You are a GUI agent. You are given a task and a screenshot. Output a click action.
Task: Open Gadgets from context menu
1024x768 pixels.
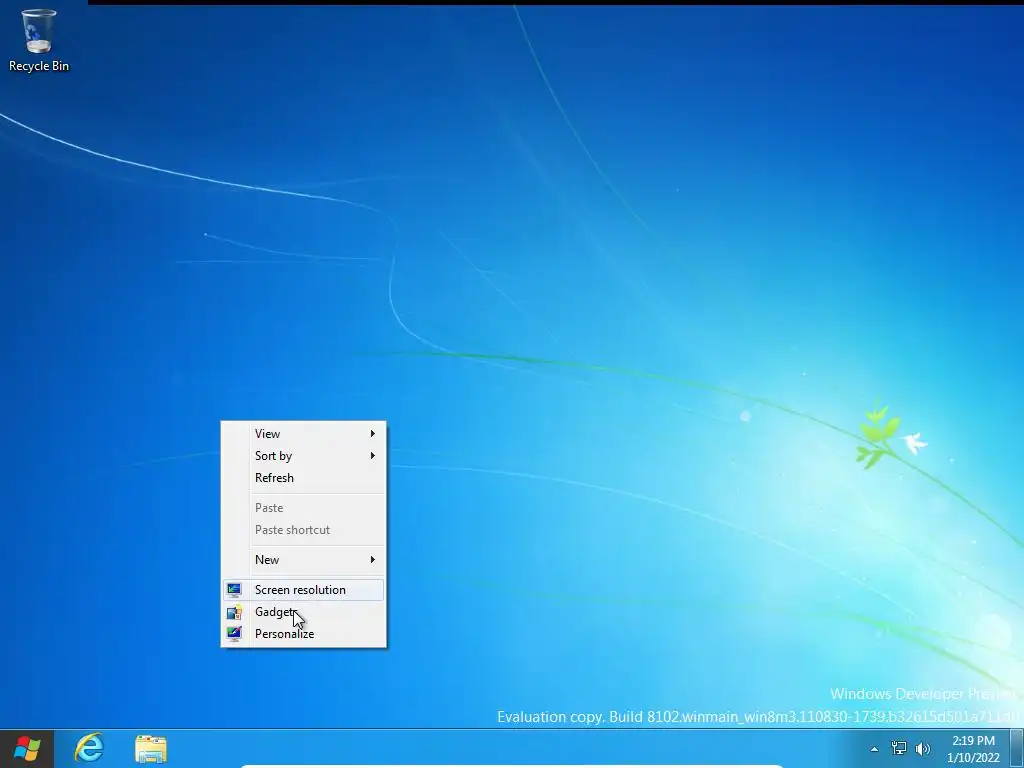tap(304, 612)
